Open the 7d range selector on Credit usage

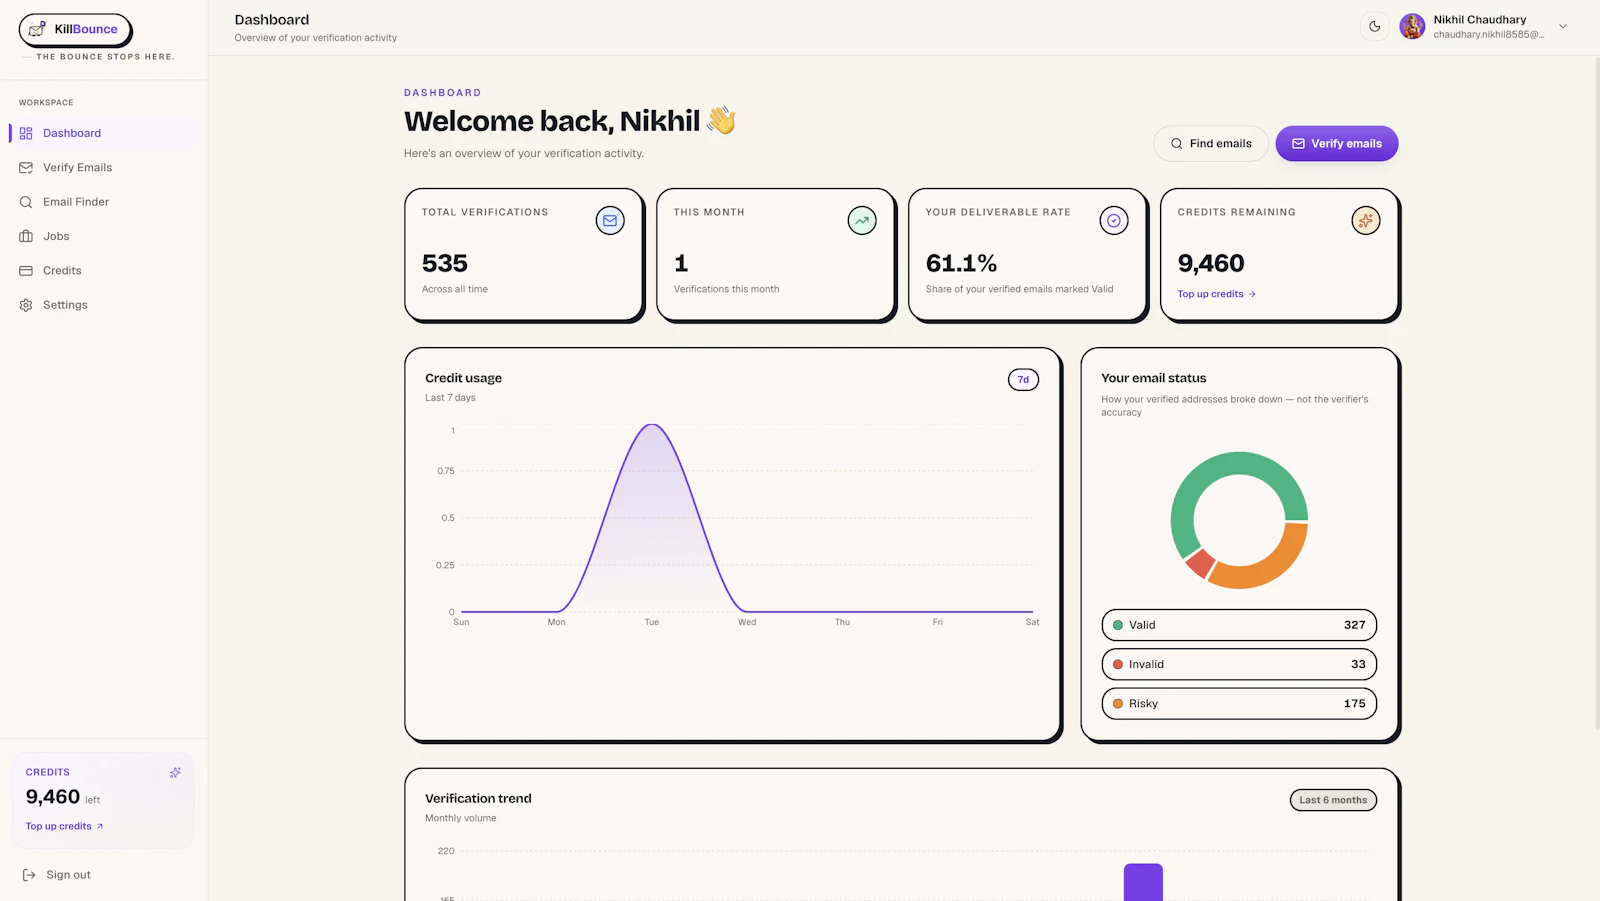click(x=1023, y=380)
